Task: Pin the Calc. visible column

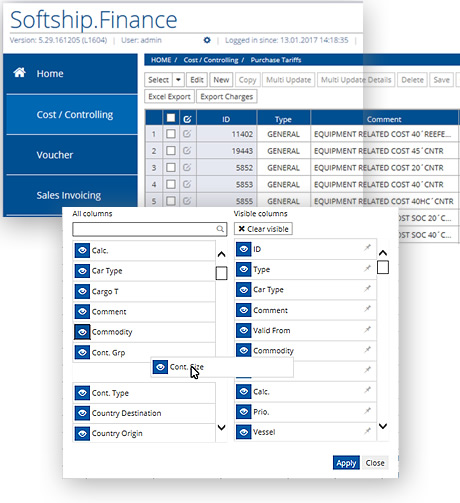Action: [367, 390]
